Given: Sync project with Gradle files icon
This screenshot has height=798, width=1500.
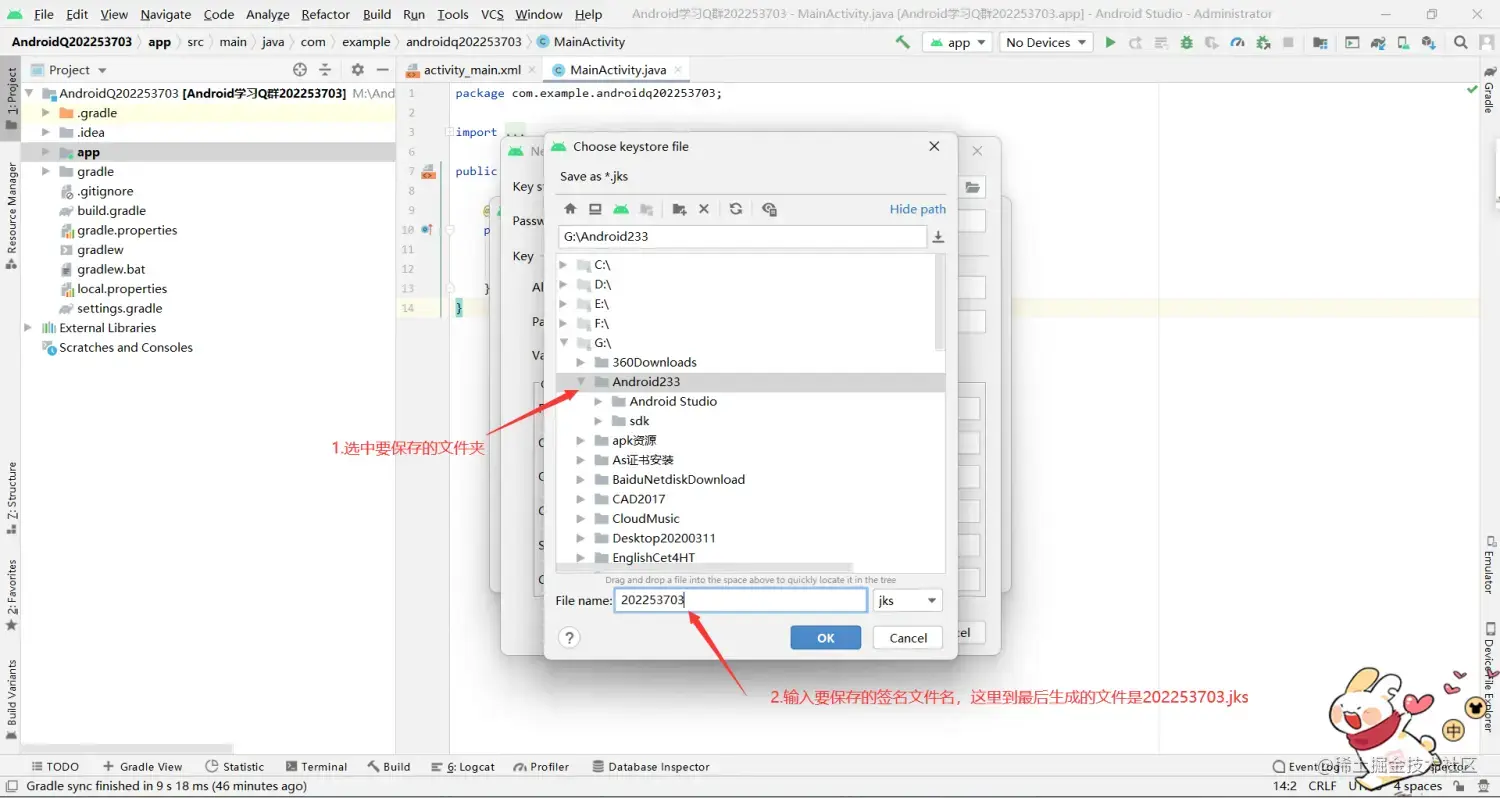Looking at the screenshot, I should coord(1378,42).
